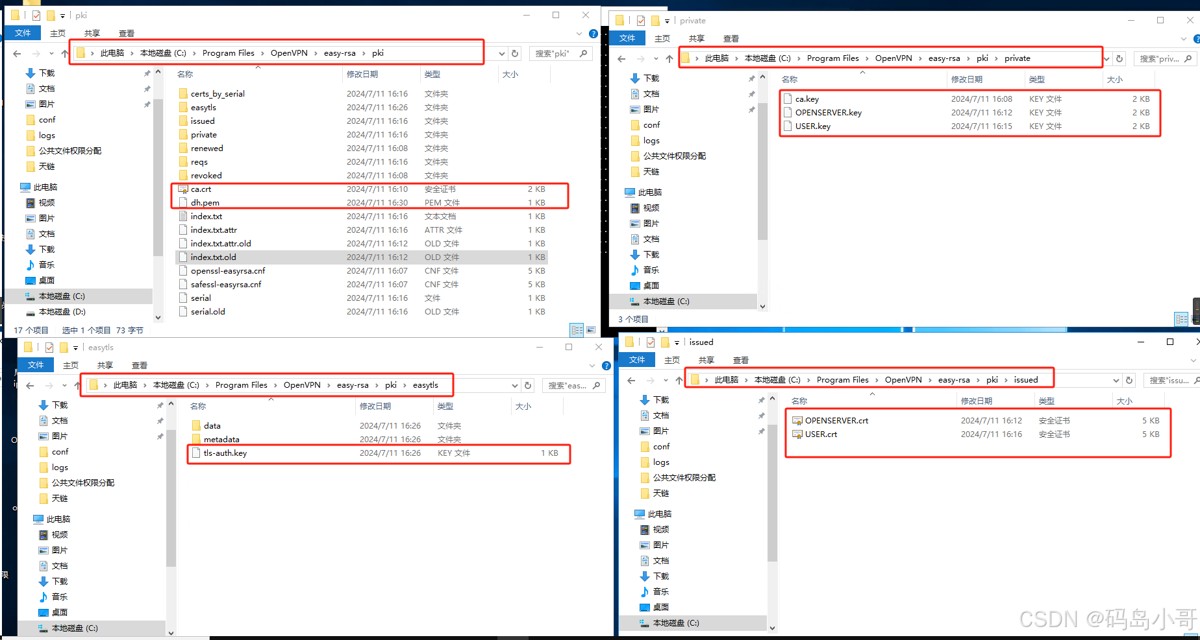Open the 文件 menu in pki window
Image resolution: width=1200 pixels, height=640 pixels.
22,33
